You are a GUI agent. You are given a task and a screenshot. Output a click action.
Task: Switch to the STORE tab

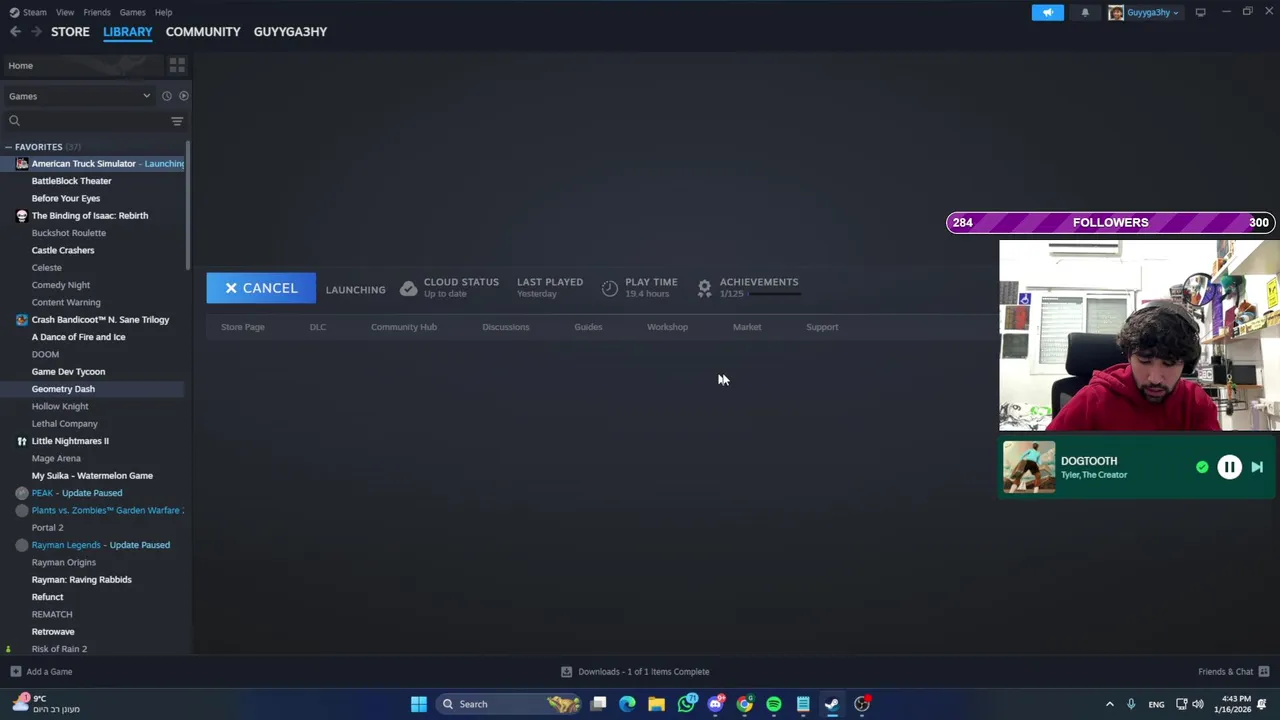(x=70, y=32)
